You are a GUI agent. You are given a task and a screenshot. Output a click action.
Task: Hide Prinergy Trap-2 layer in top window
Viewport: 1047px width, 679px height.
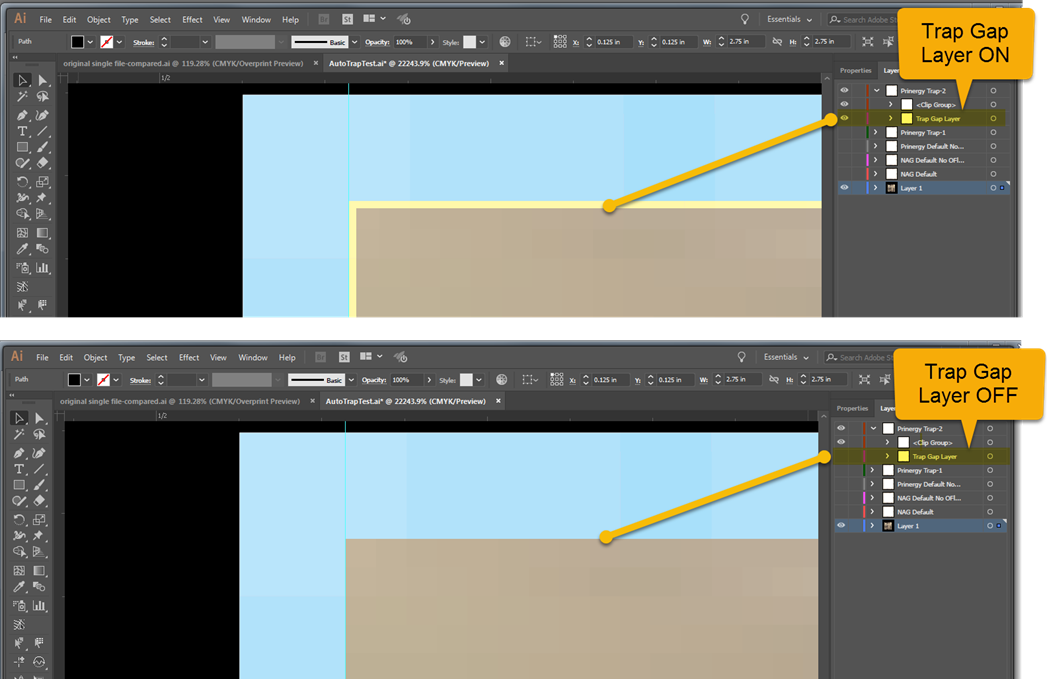pyautogui.click(x=844, y=90)
